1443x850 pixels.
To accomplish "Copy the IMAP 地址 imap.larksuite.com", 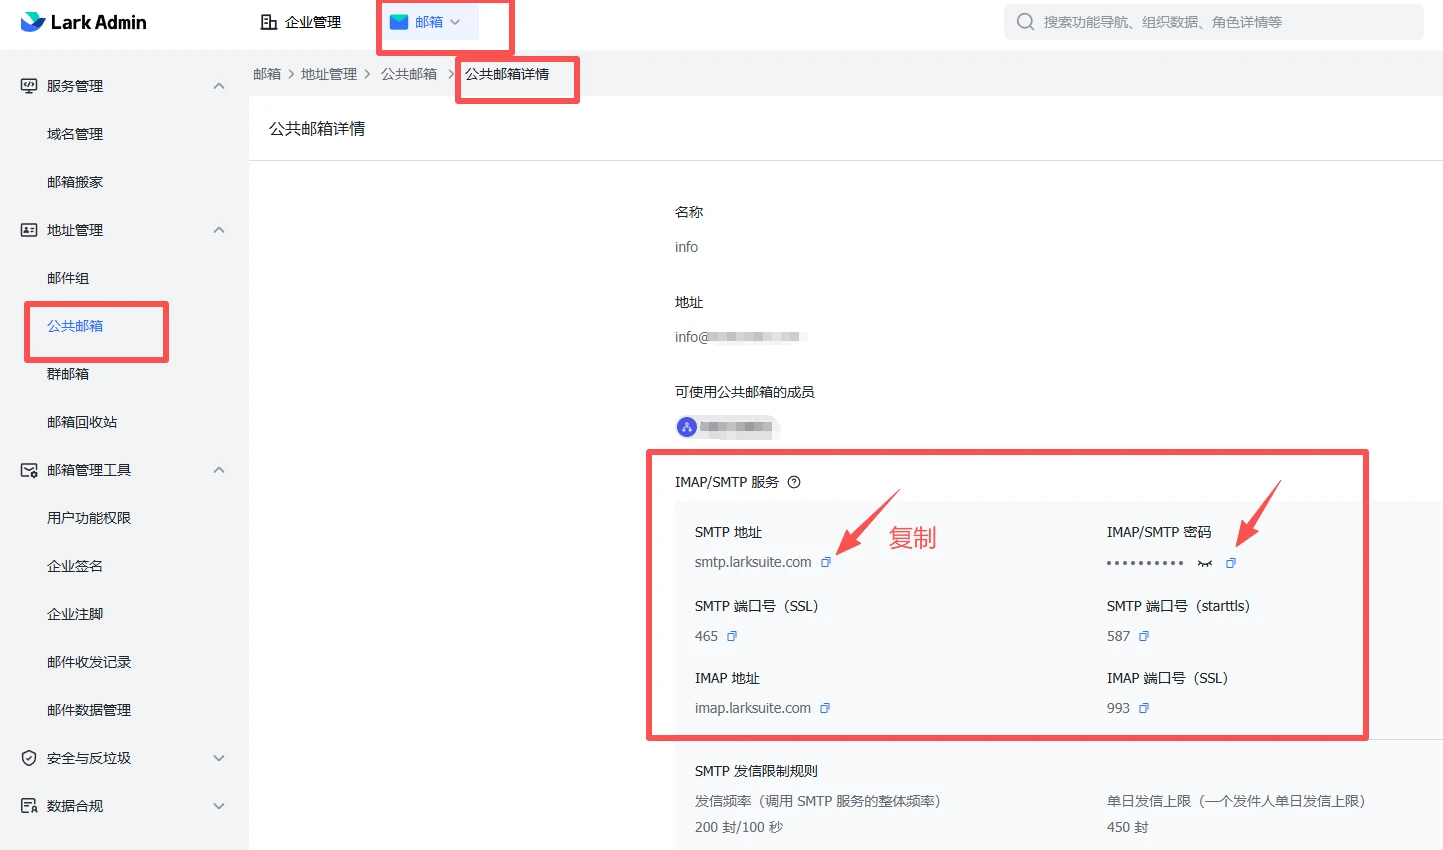I will pyautogui.click(x=826, y=708).
